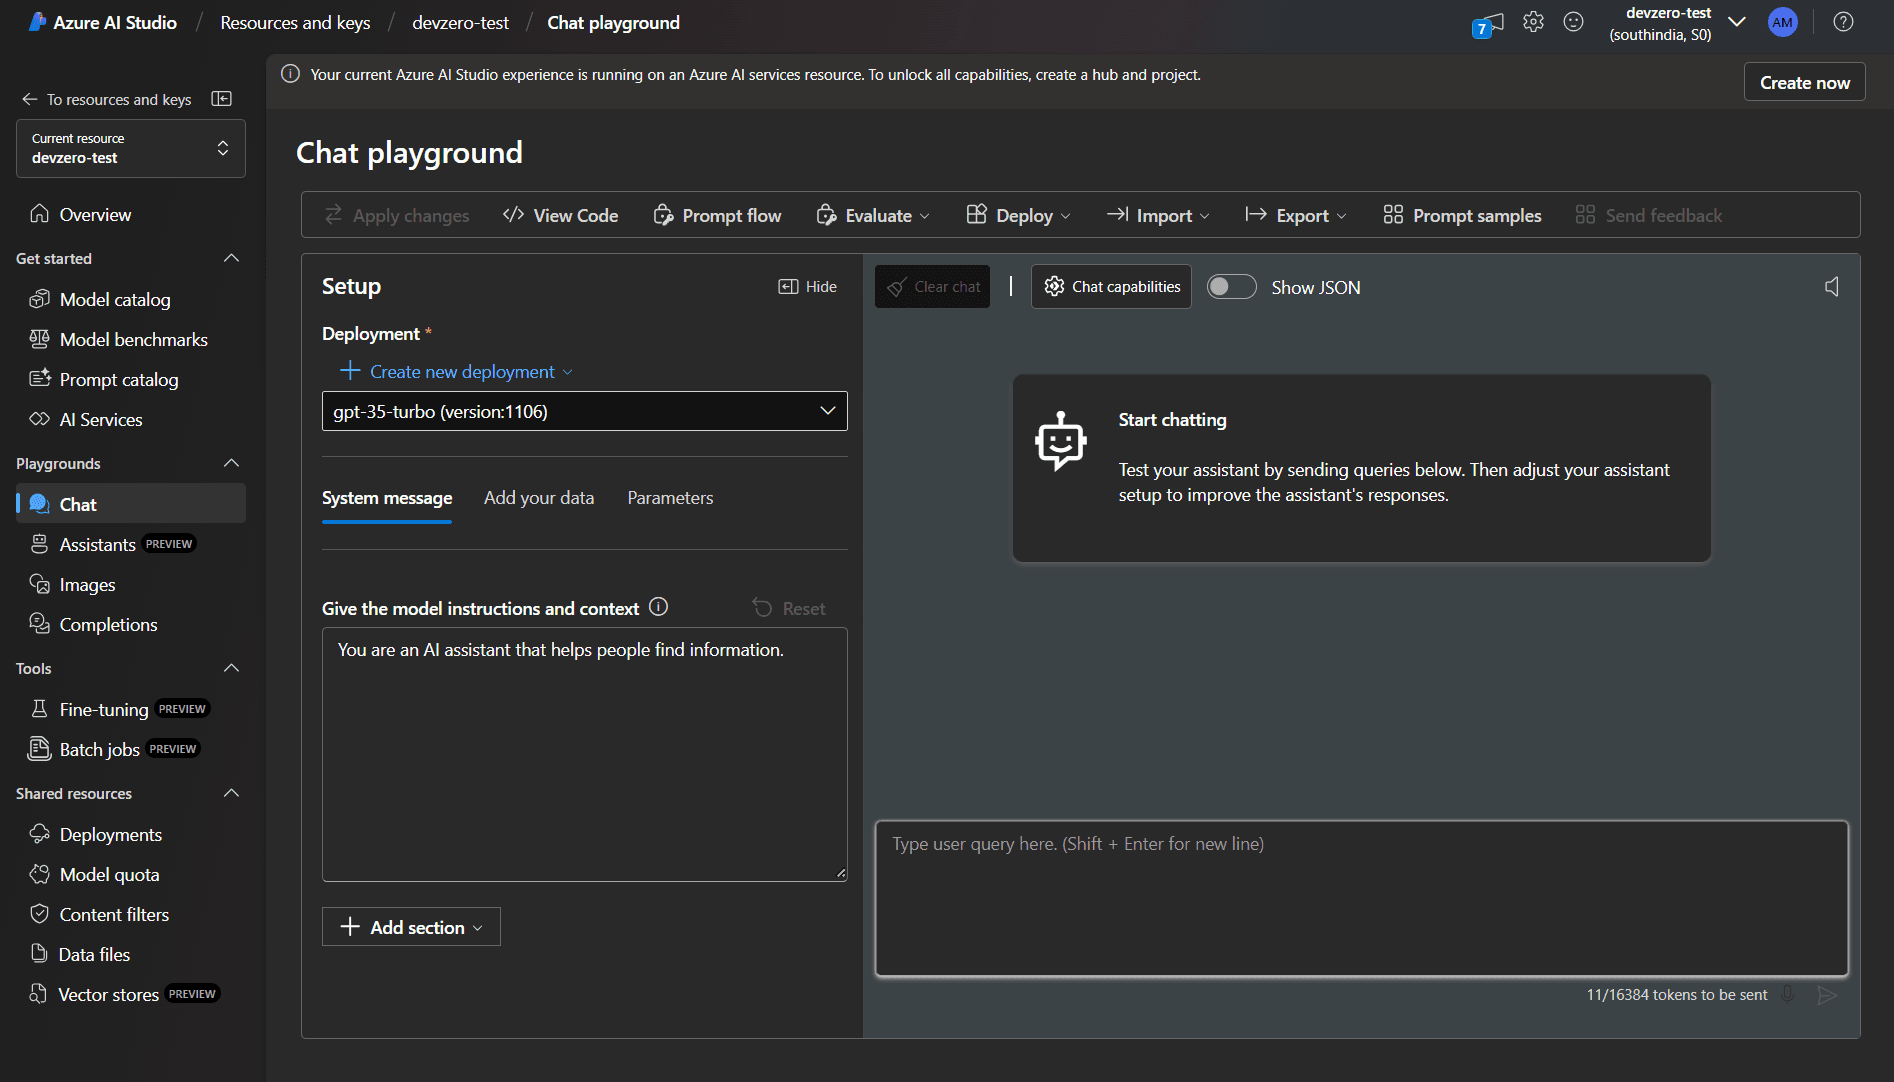Open Prompt samples
1894x1082 pixels.
pyautogui.click(x=1461, y=215)
